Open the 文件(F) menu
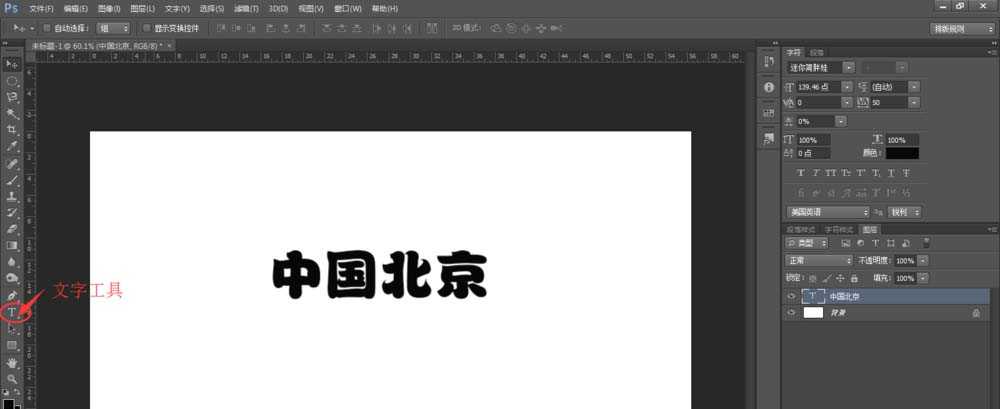This screenshot has width=1000, height=409. [41, 8]
